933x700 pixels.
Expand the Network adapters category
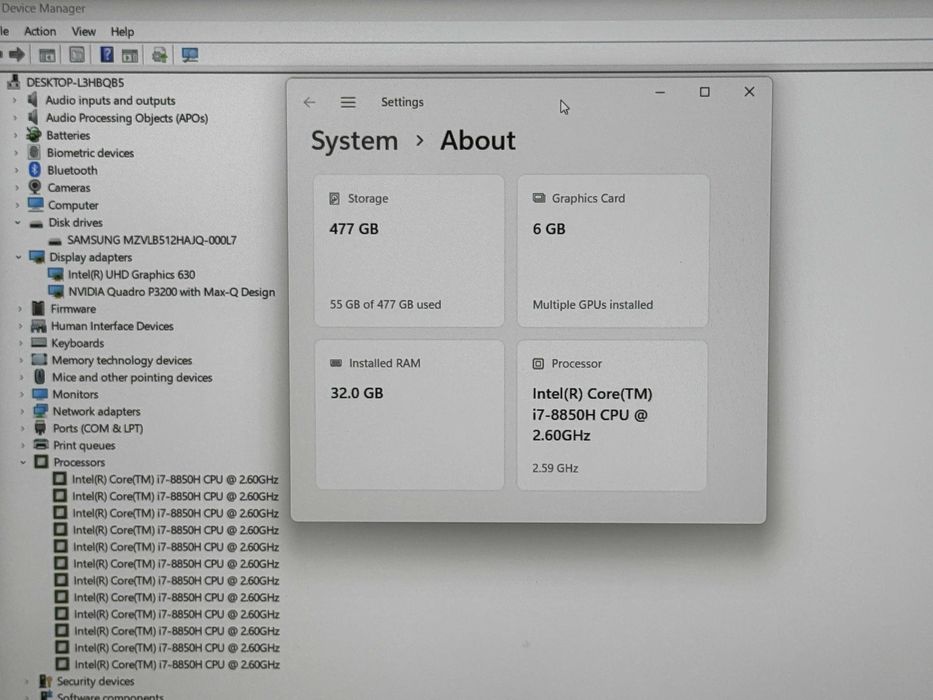(x=21, y=411)
